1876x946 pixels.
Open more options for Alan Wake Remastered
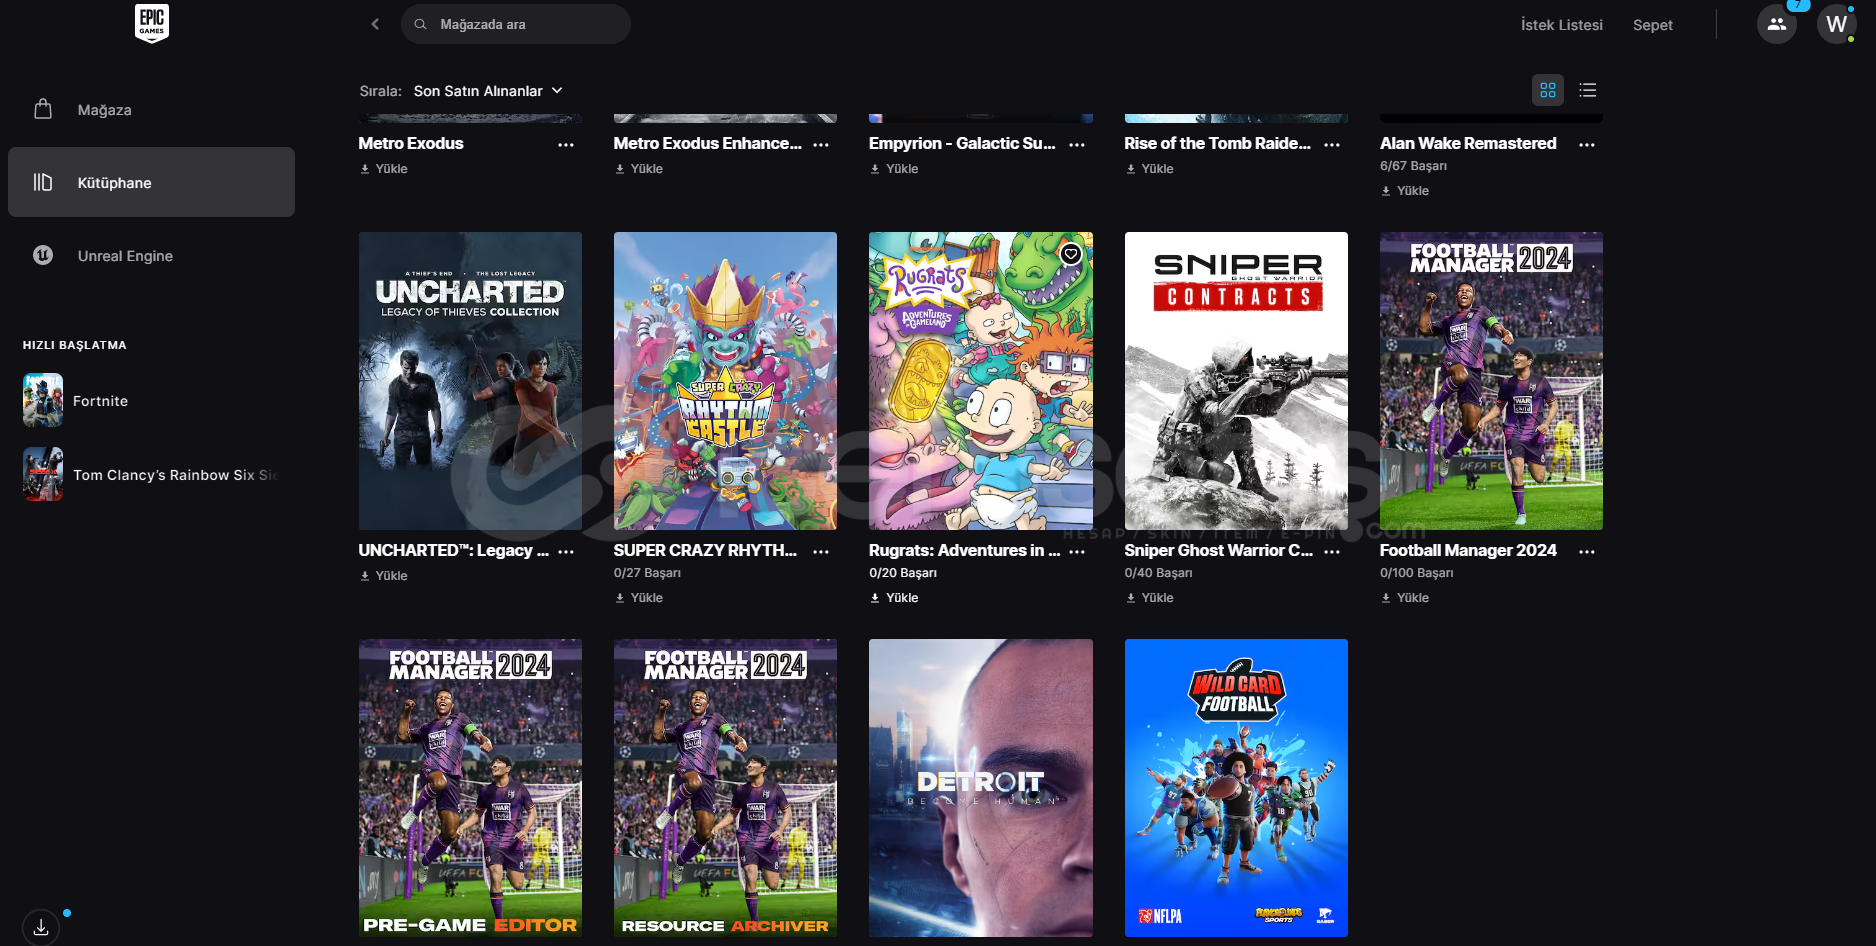pyautogui.click(x=1587, y=144)
